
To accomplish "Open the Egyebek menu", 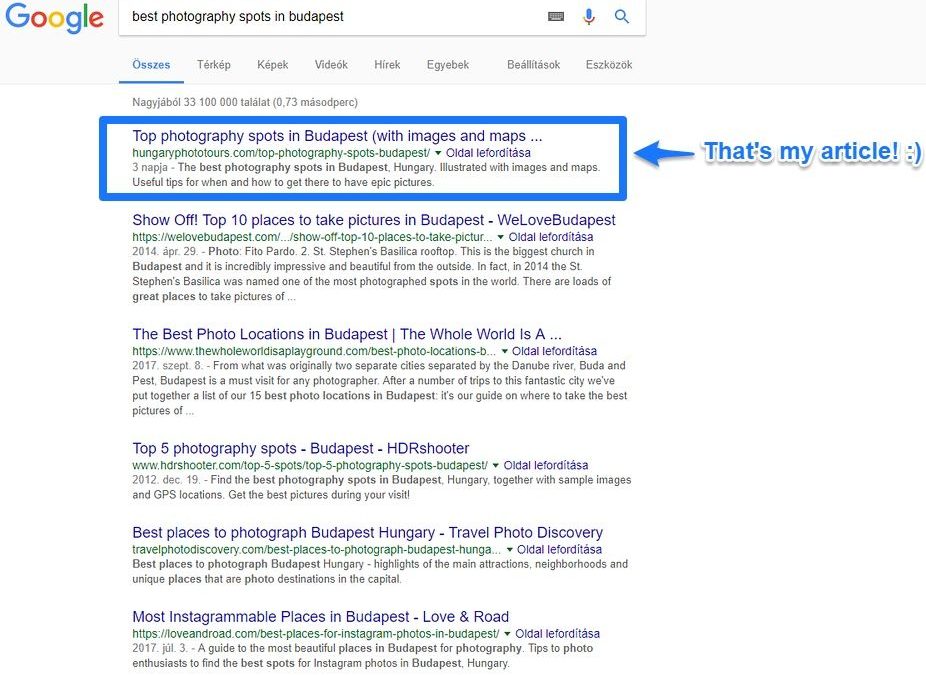I will (x=448, y=65).
